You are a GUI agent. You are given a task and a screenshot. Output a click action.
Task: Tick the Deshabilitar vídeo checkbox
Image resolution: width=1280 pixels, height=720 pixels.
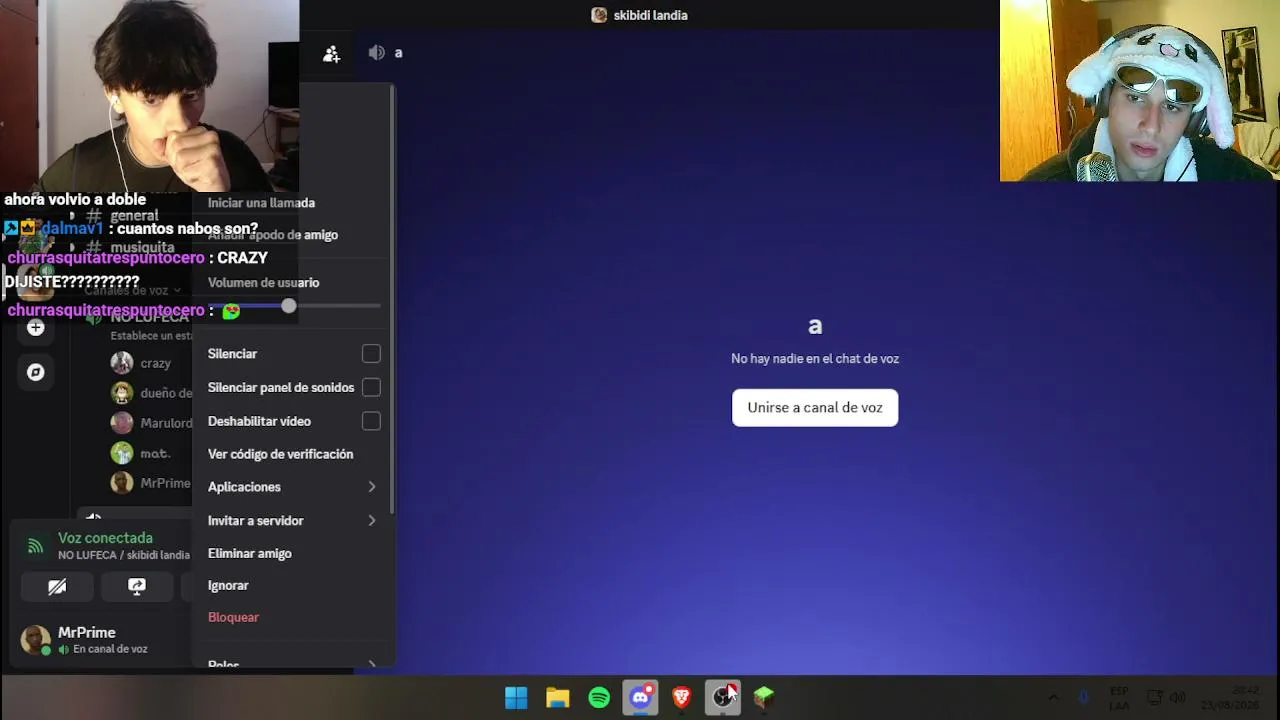(x=371, y=422)
